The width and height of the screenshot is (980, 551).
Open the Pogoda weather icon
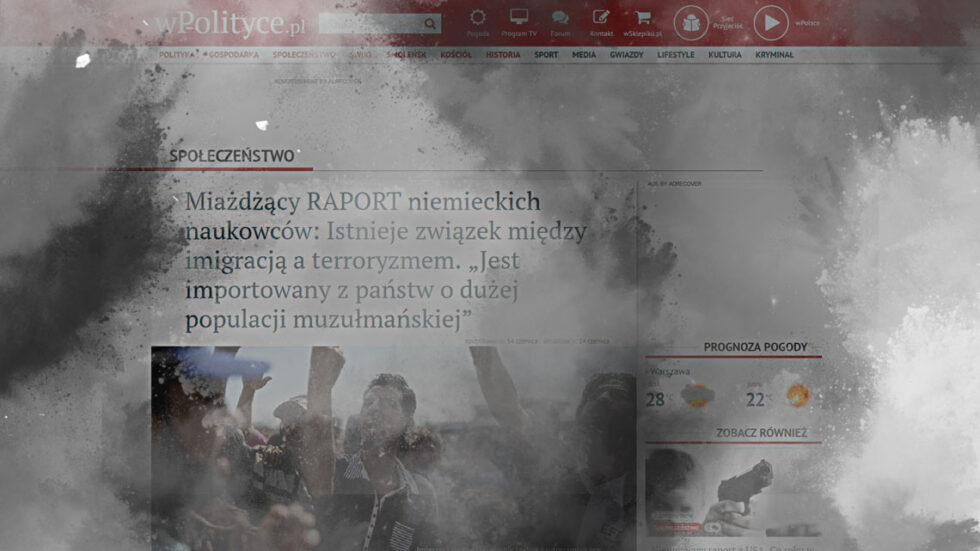(478, 18)
